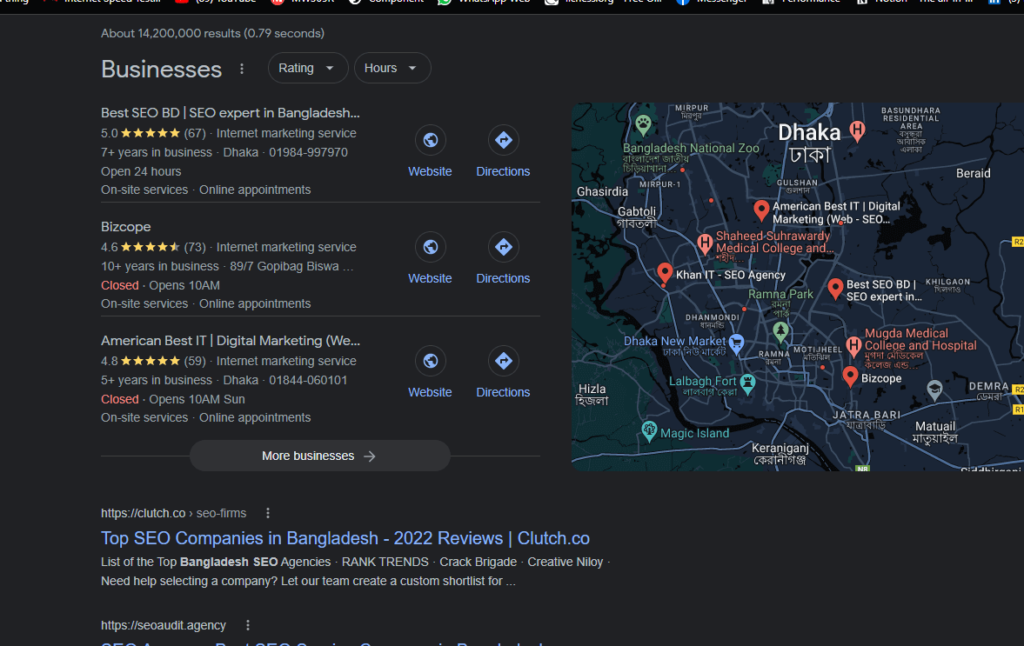
Task: Click Shaheed Suhrawardy Medical College hospital icon
Action: coord(704,243)
